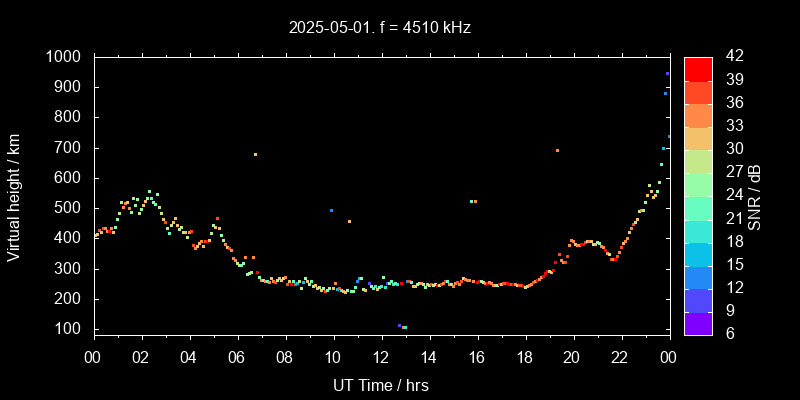The width and height of the screenshot is (800, 400).
Task: Click the blue 12-15 dB colorbar segment
Action: tap(698, 276)
